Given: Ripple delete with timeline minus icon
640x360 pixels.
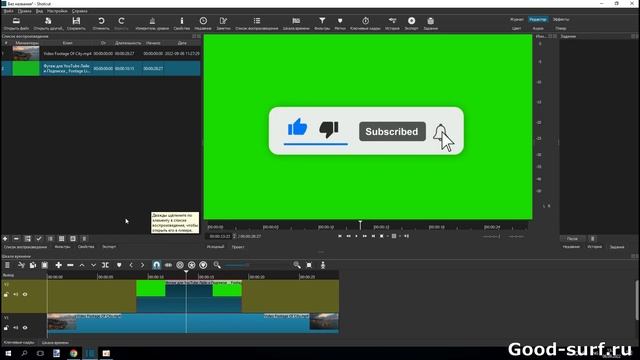Looking at the screenshot, I should [x=70, y=265].
